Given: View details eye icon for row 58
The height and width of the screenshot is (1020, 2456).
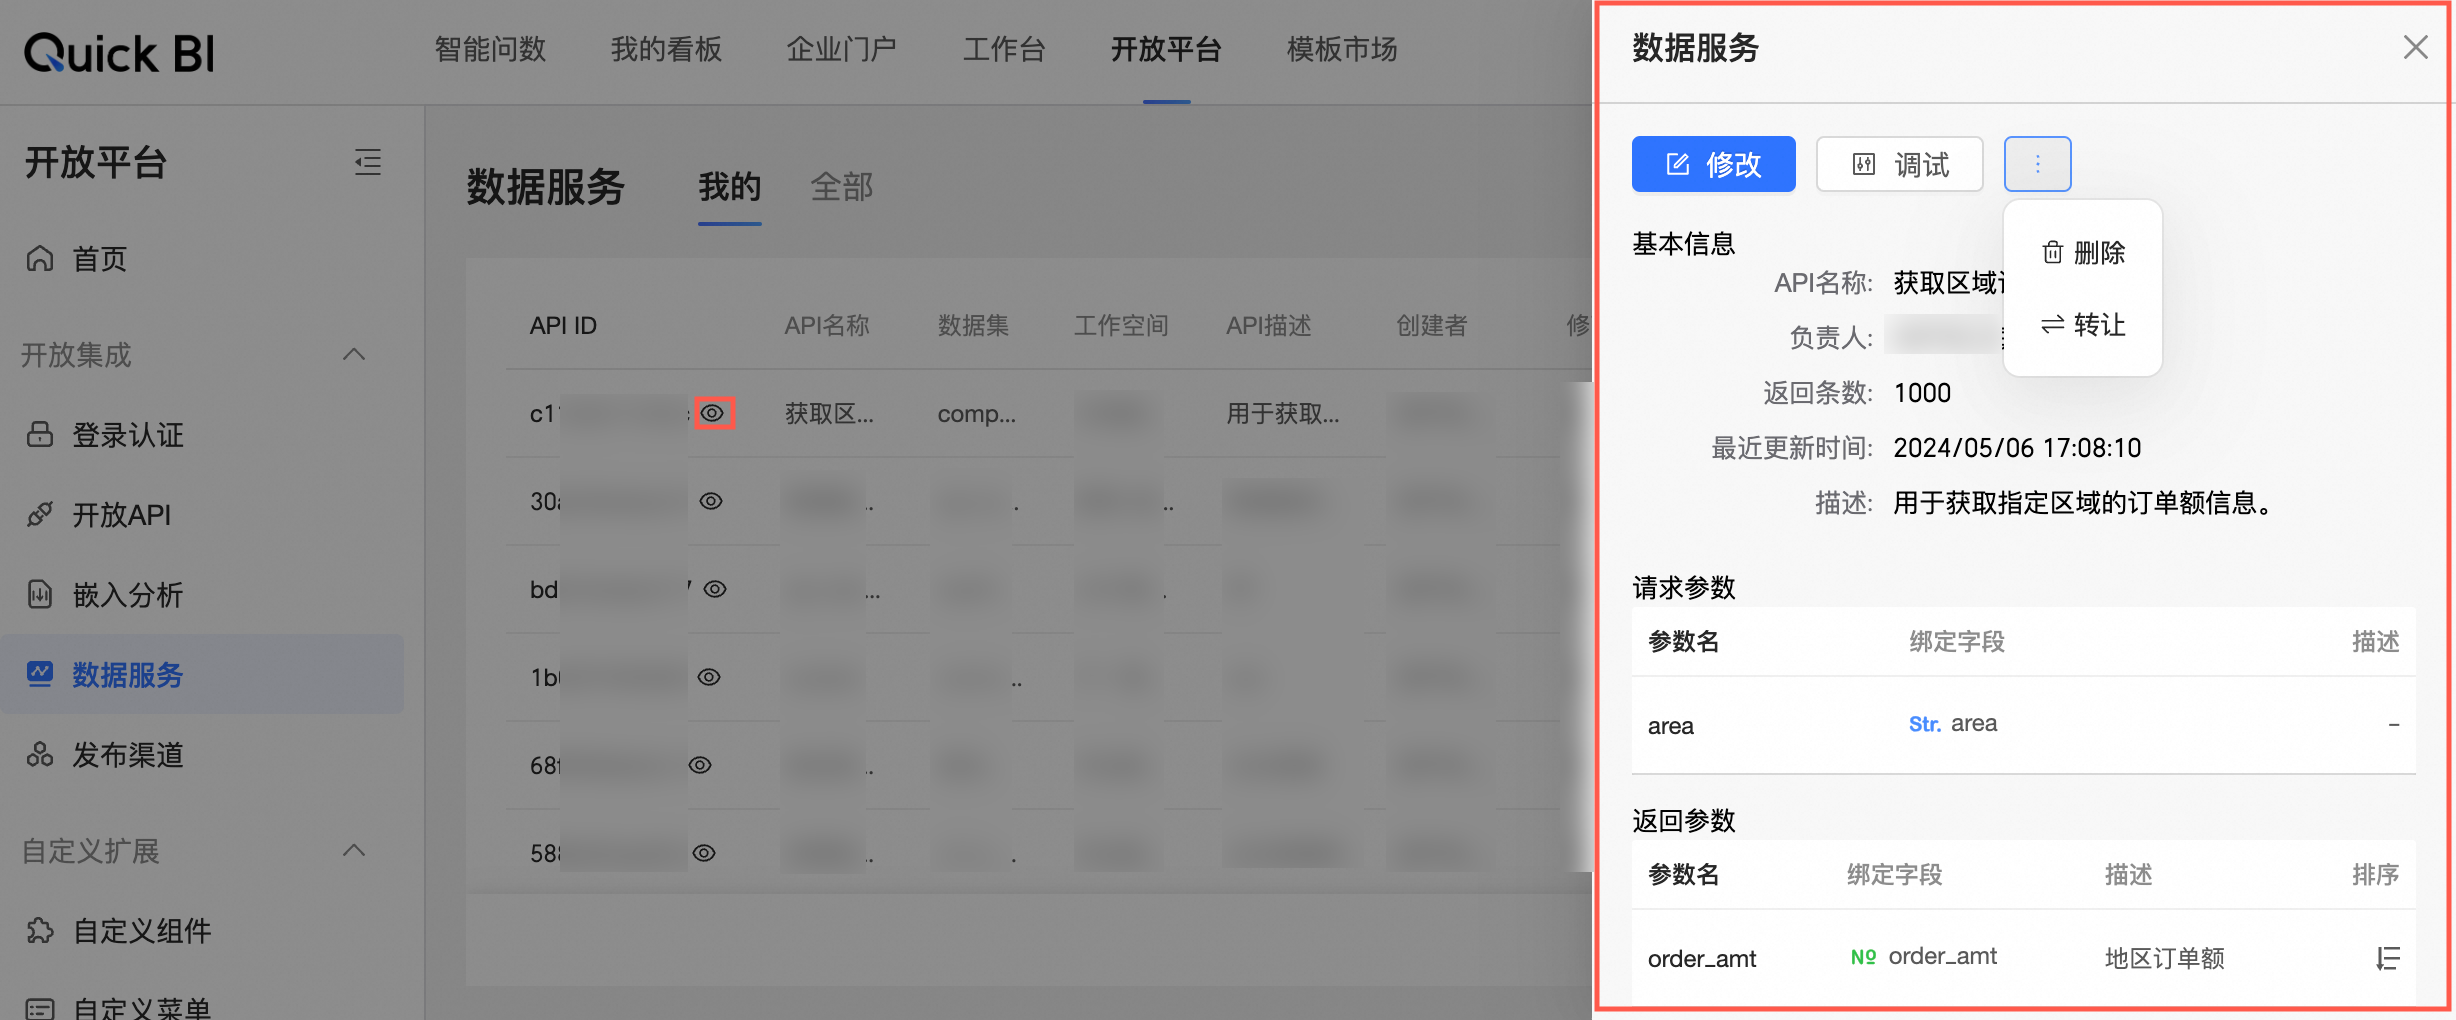Looking at the screenshot, I should tap(704, 853).
